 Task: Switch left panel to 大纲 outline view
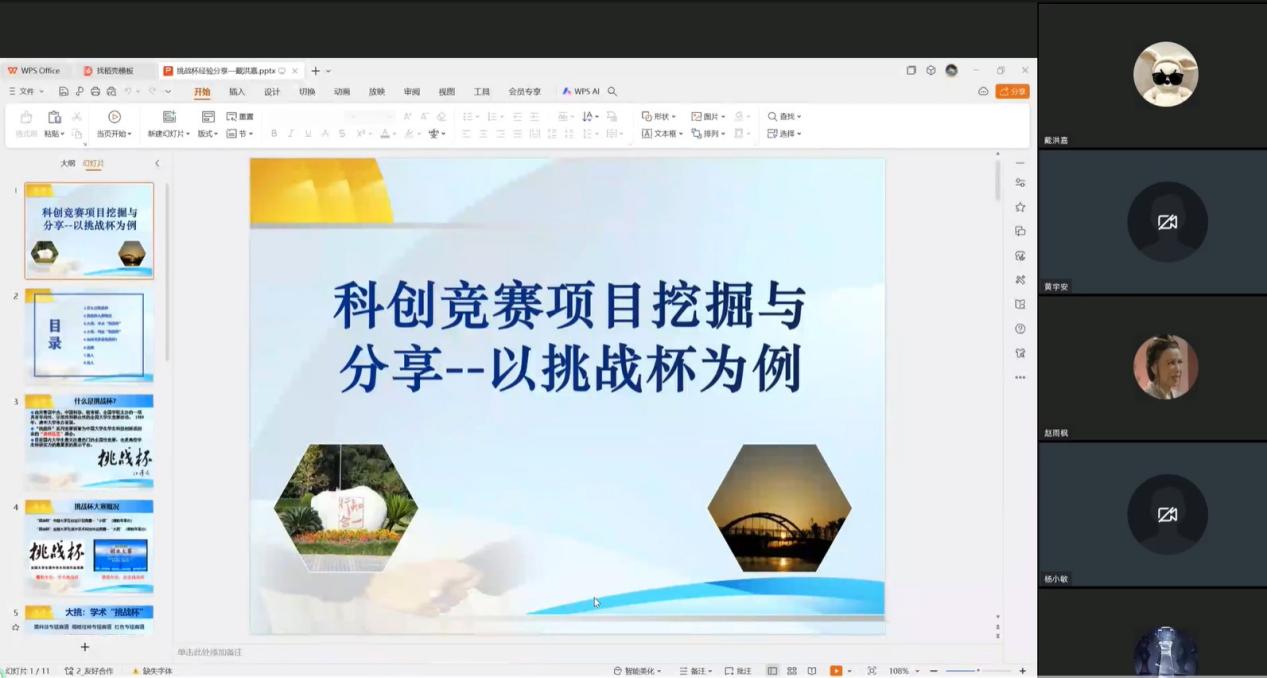coord(67,163)
